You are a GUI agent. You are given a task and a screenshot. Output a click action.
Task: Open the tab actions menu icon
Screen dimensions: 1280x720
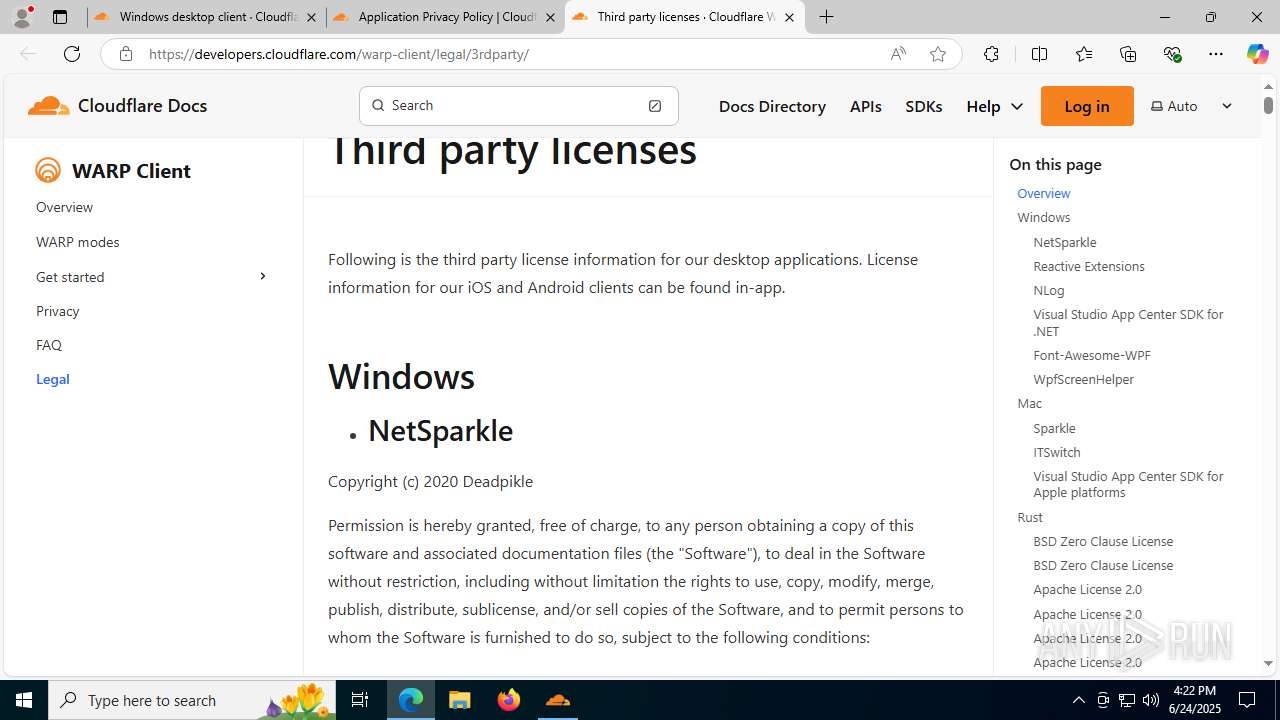tap(60, 17)
